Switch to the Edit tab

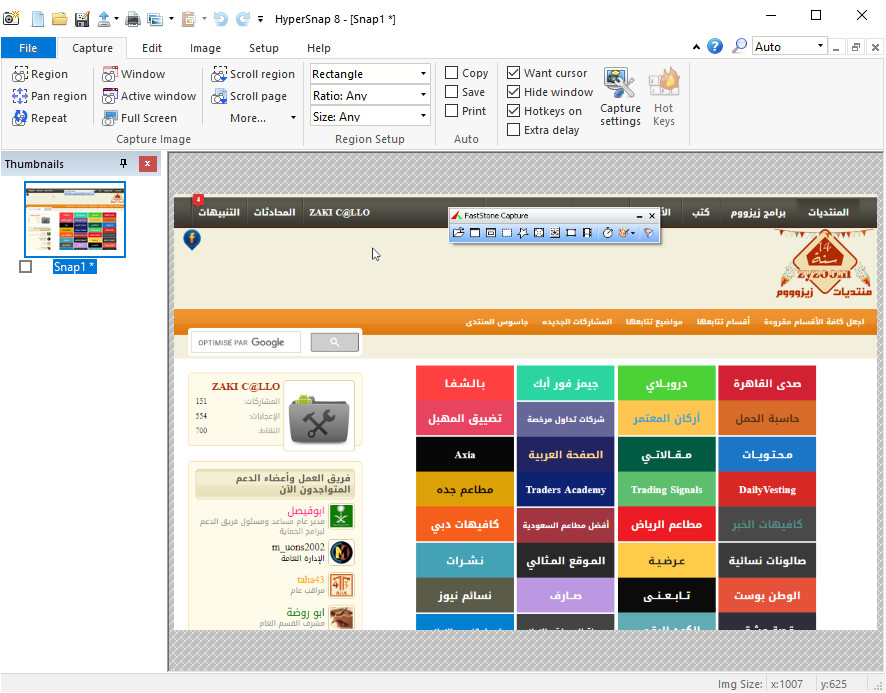pos(151,48)
